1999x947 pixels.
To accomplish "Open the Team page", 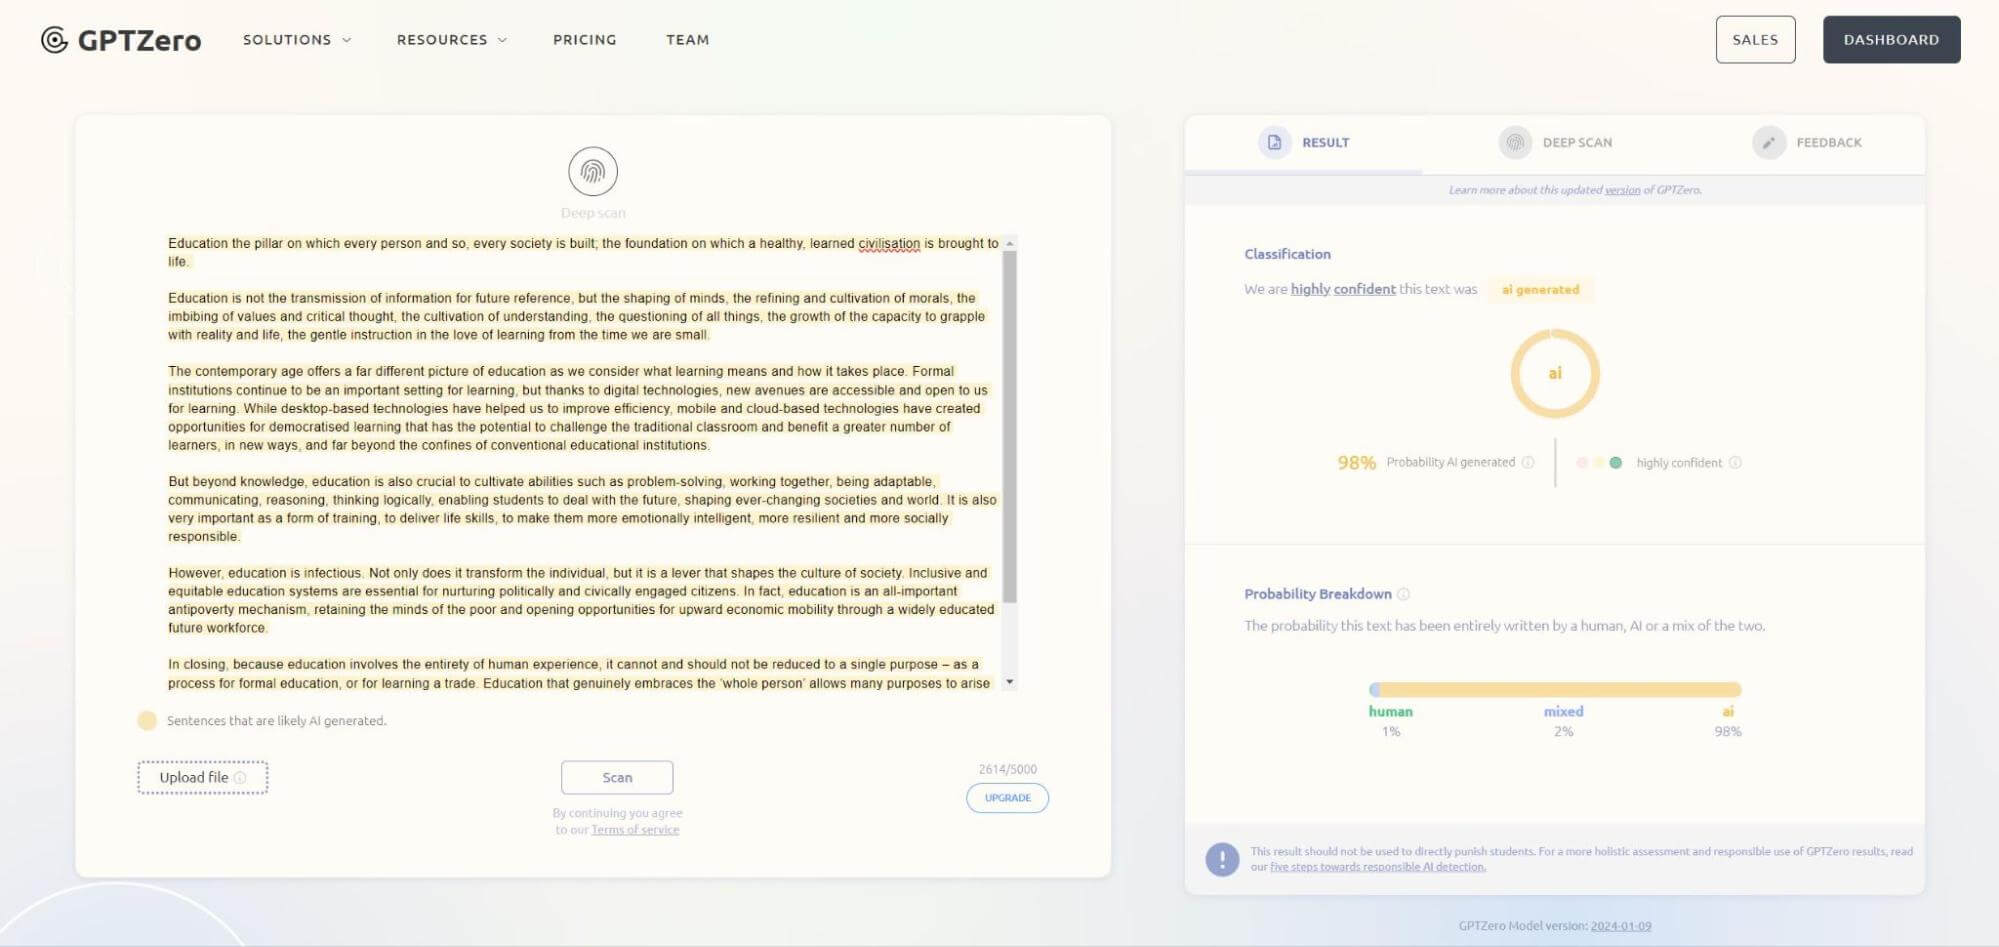I will [x=688, y=40].
